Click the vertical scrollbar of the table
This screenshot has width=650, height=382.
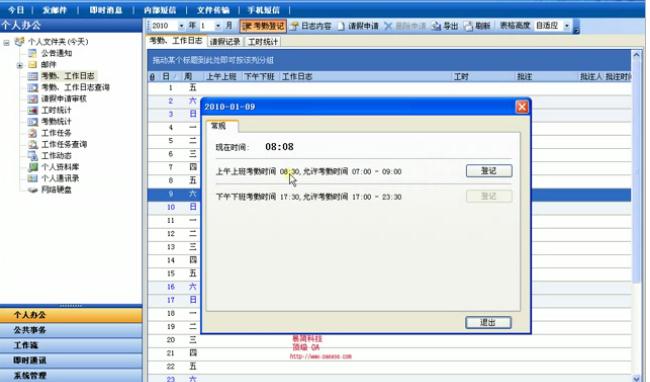(637, 215)
